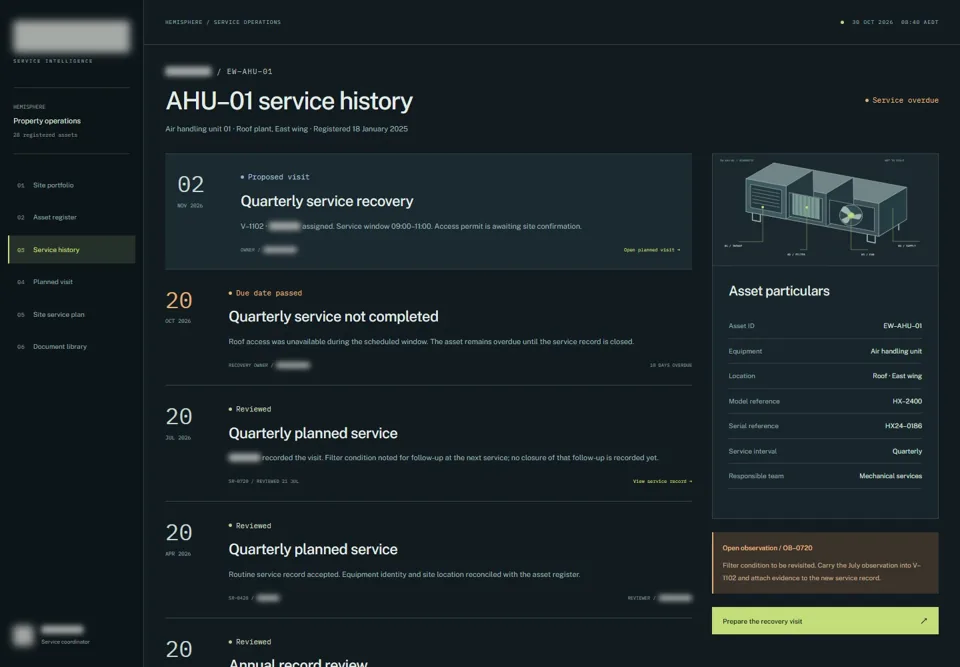Click the Air handling unit 01 subtitle line
960x667 pixels.
[x=287, y=129]
